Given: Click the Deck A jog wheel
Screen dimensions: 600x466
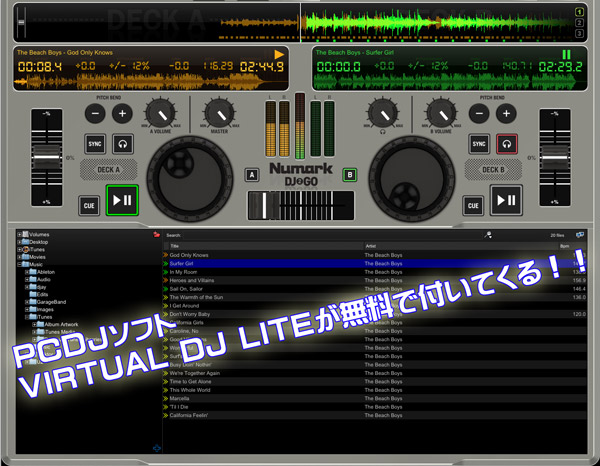Looking at the screenshot, I should pos(190,179).
